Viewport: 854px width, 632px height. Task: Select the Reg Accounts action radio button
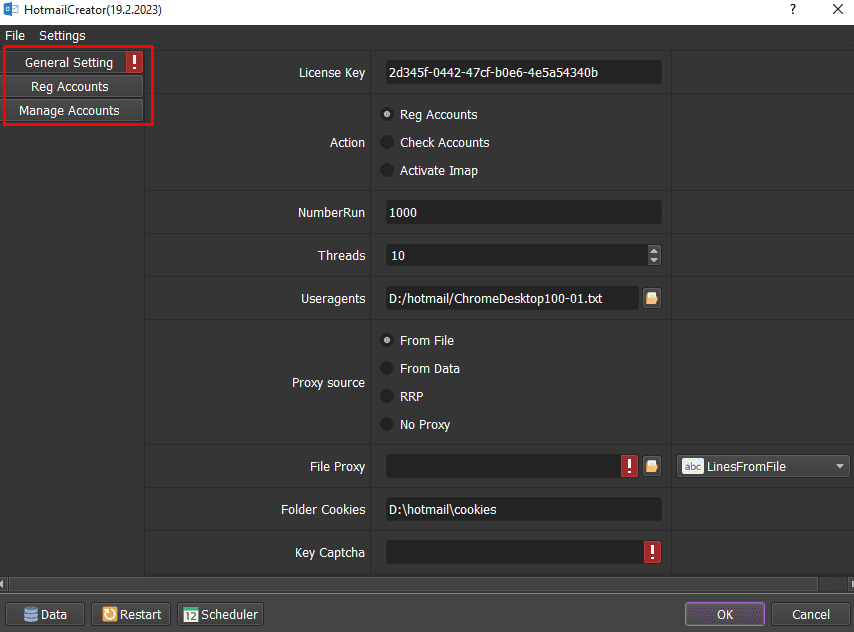(387, 114)
